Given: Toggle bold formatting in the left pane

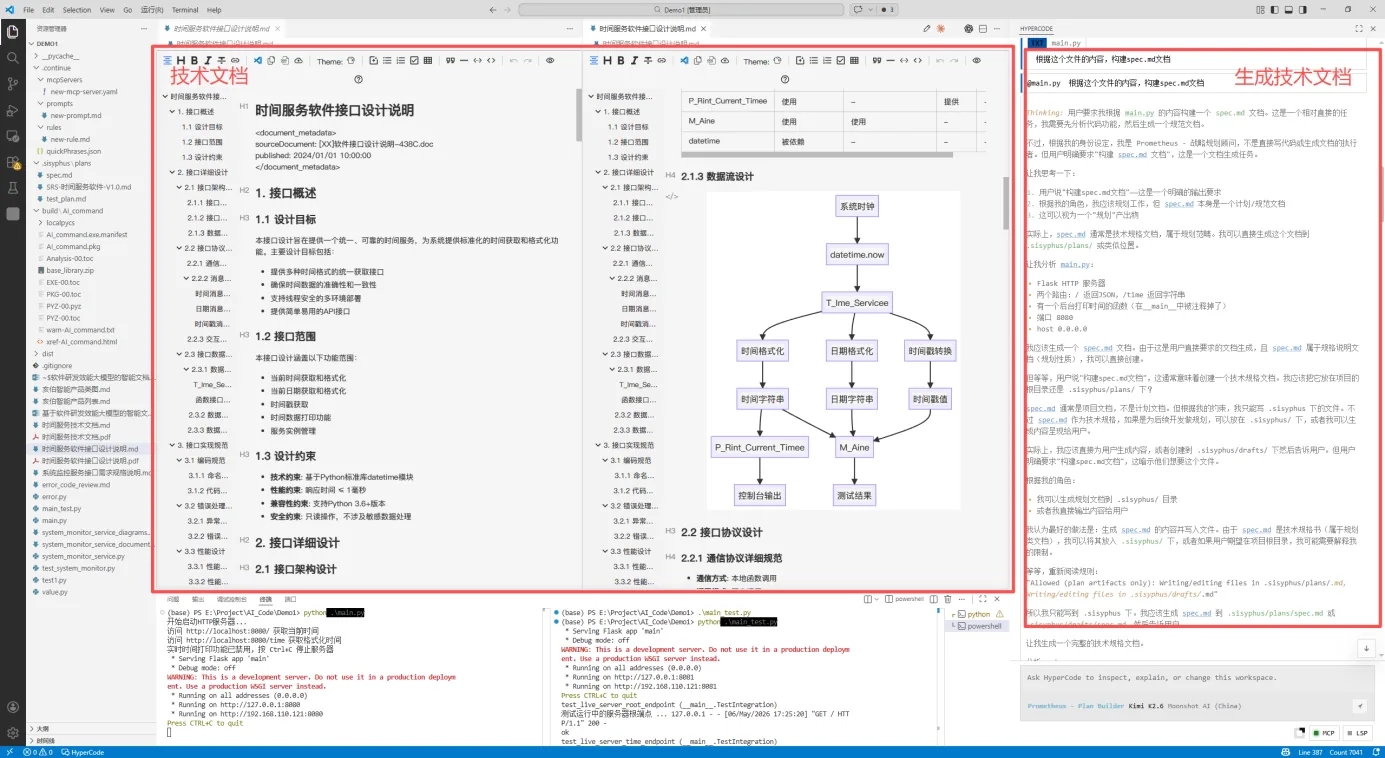Looking at the screenshot, I should [x=196, y=61].
